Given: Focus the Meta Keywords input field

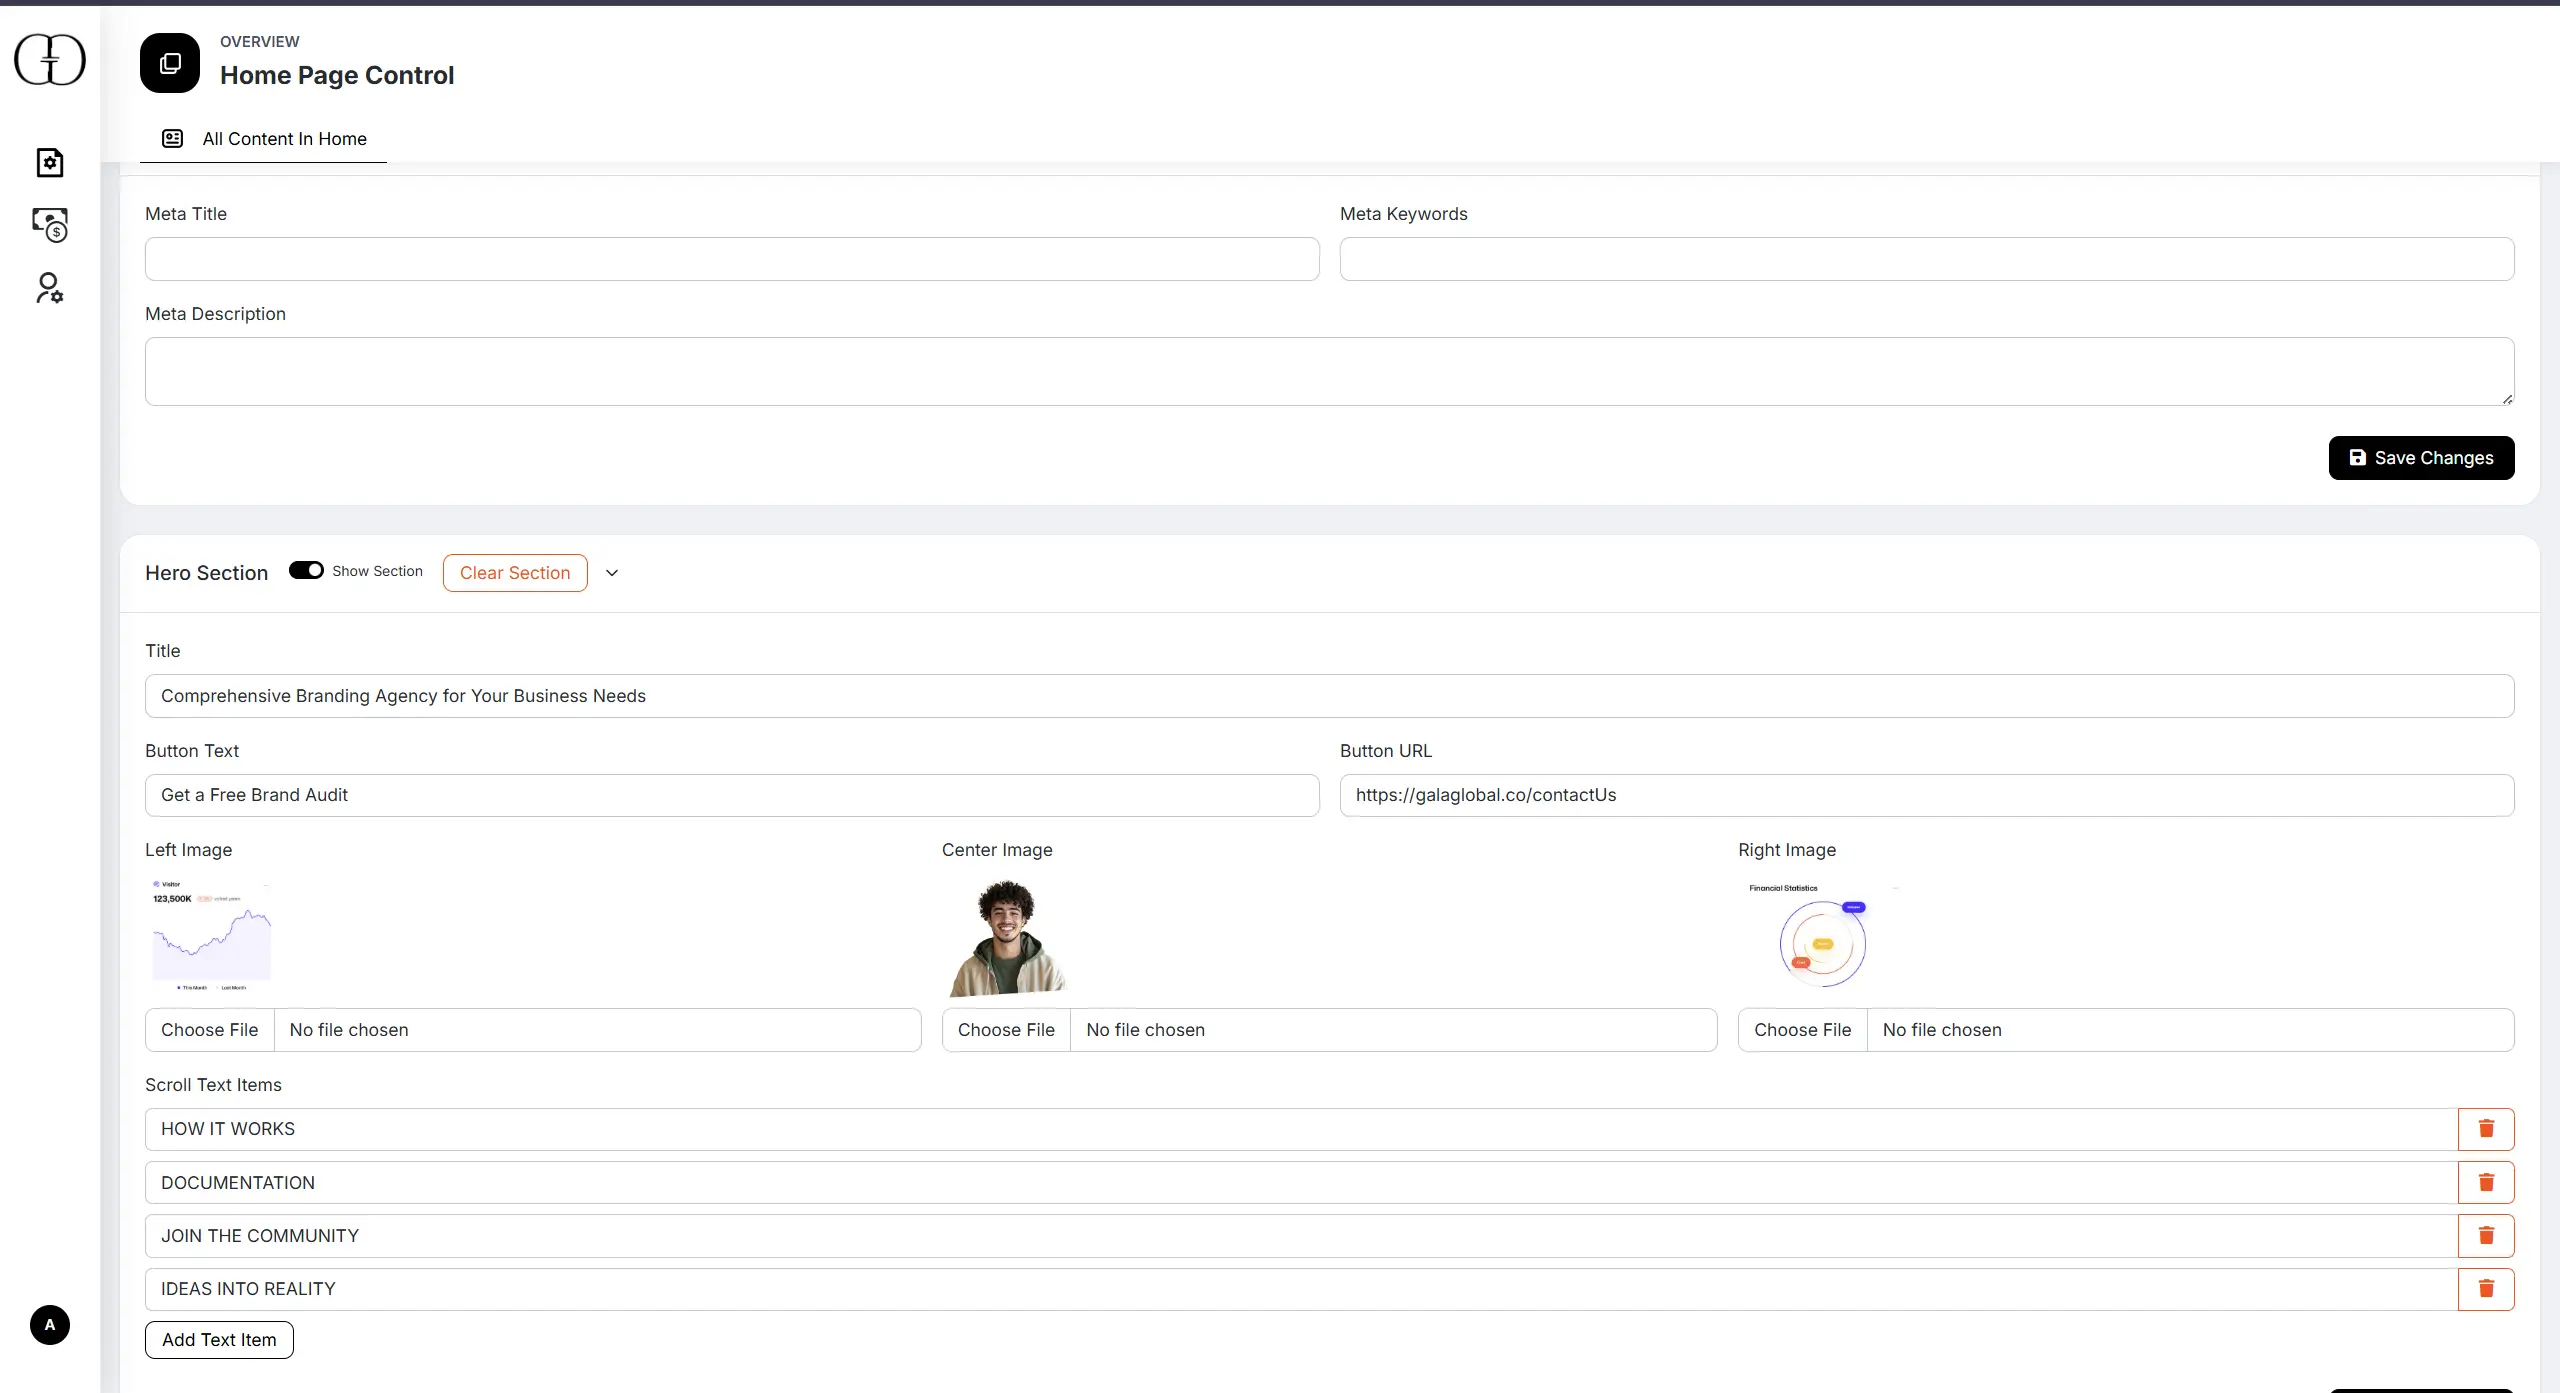Looking at the screenshot, I should [x=1927, y=259].
